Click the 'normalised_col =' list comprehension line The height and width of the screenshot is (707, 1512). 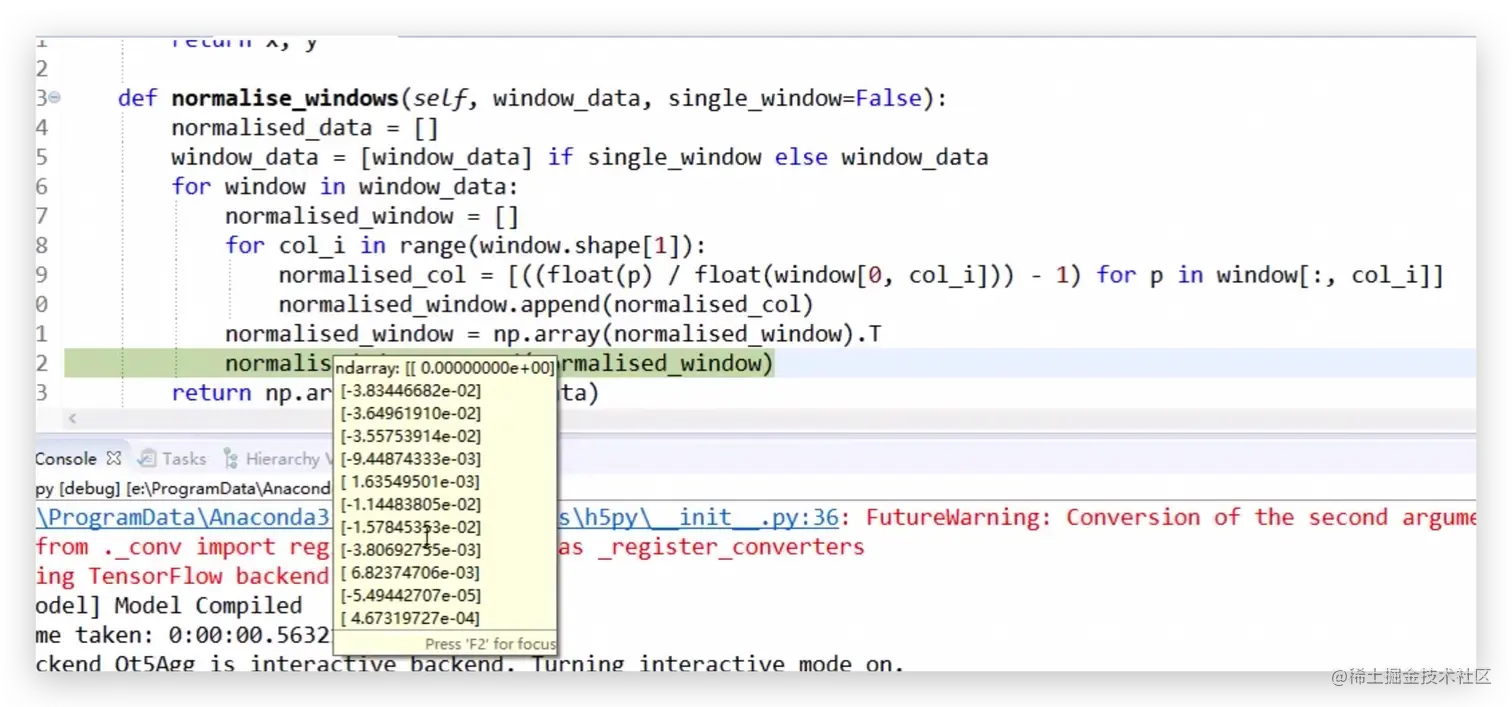(x=861, y=275)
